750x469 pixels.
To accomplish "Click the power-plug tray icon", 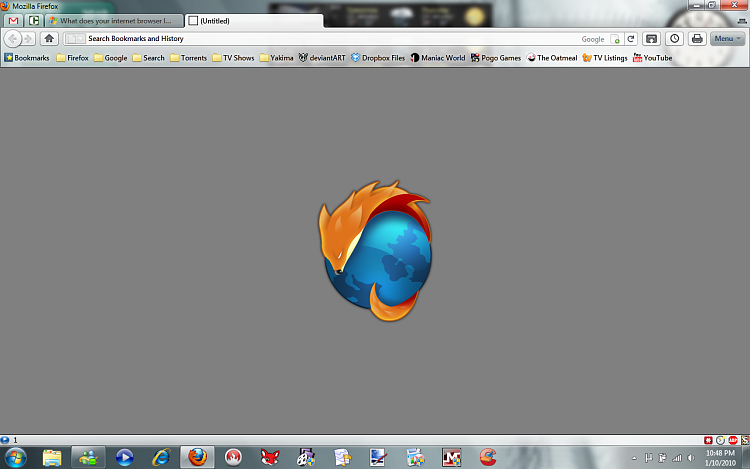I will coord(662,458).
